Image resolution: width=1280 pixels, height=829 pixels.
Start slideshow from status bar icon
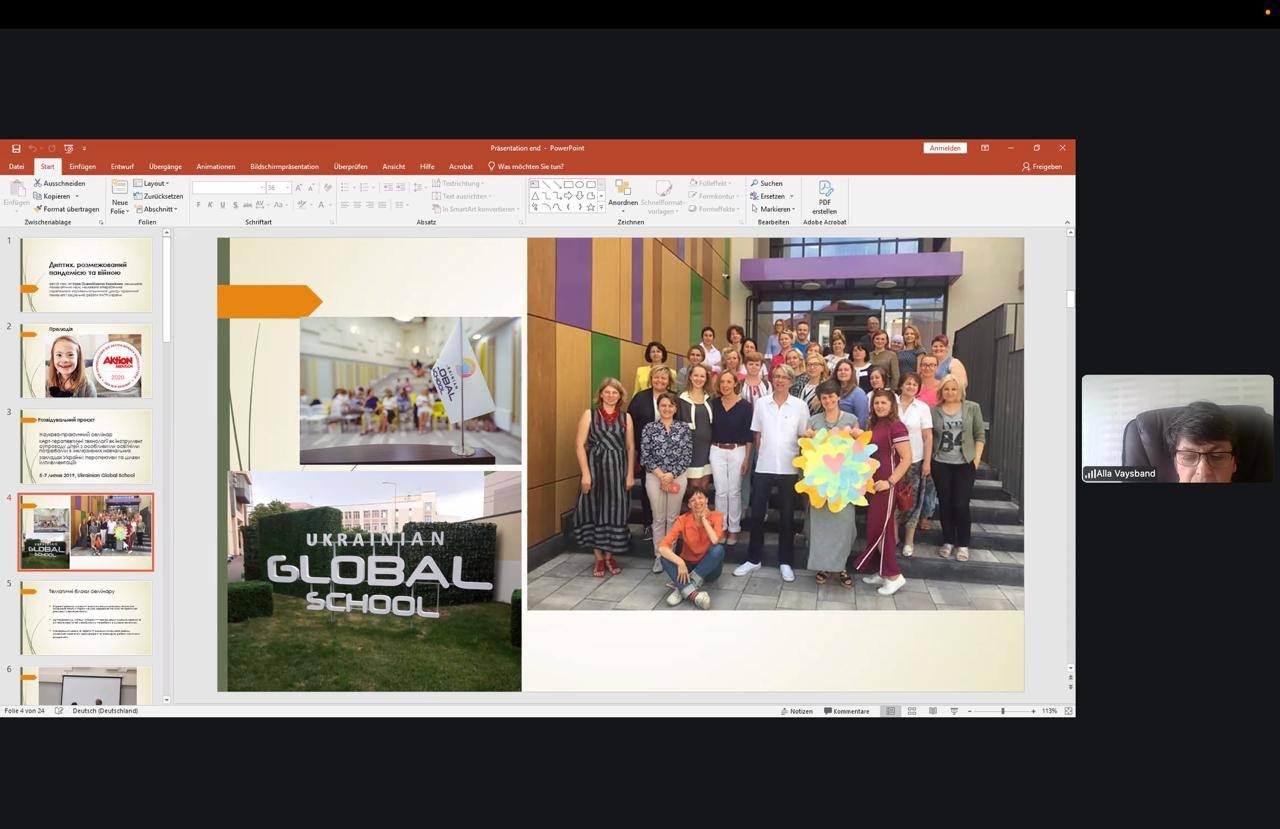pyautogui.click(x=954, y=711)
